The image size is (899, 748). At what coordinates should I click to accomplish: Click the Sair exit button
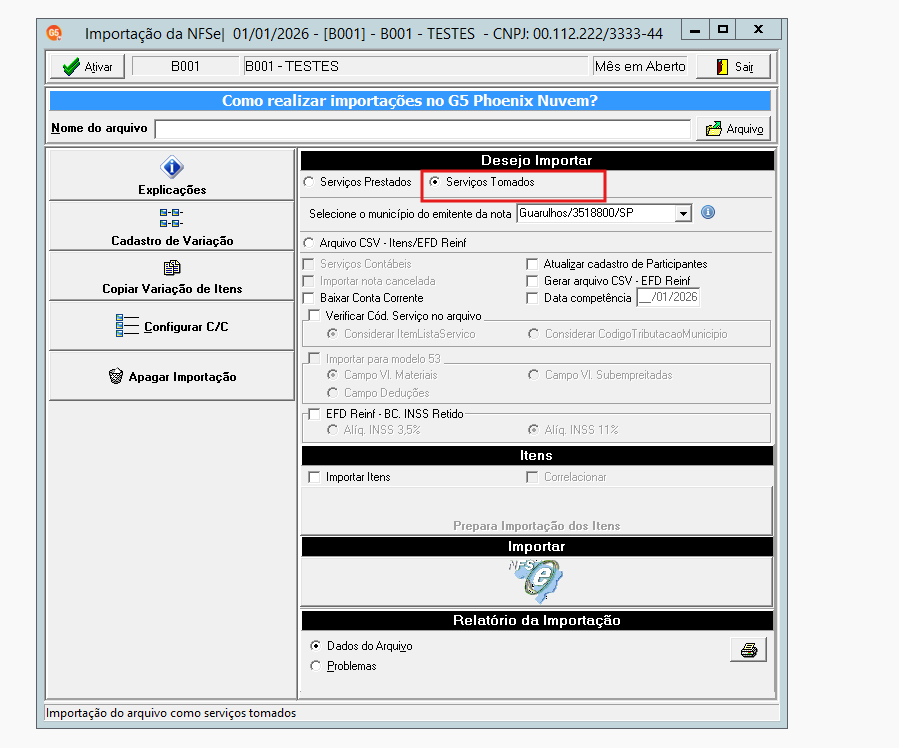click(x=733, y=66)
